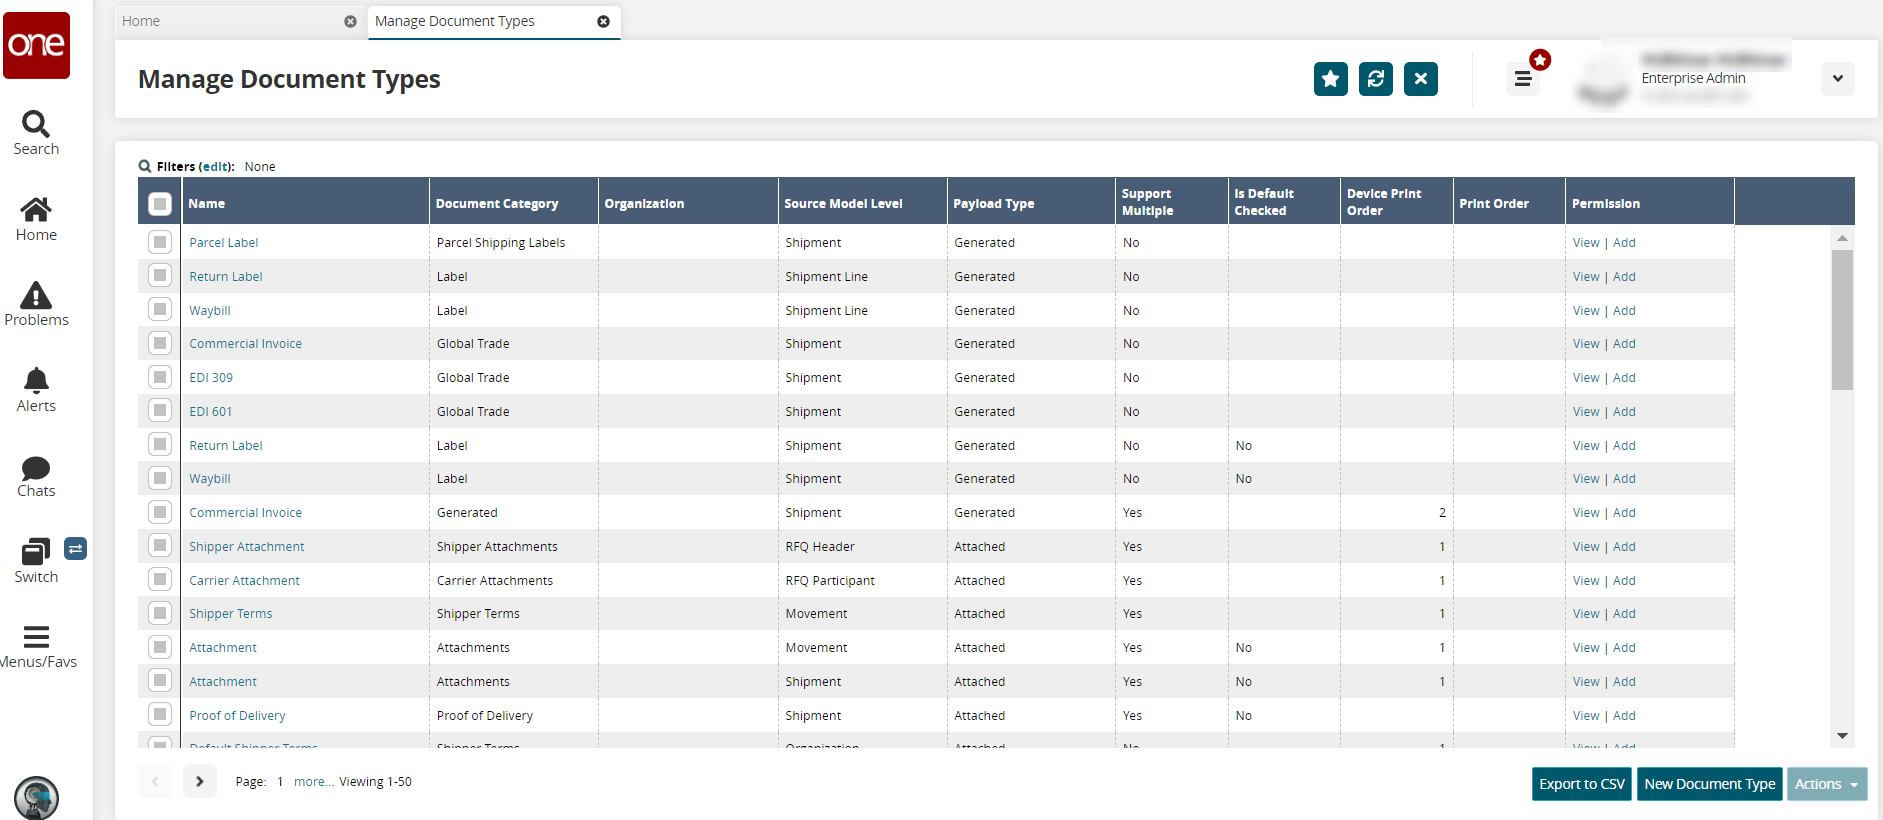Viewport: 1883px width, 820px height.
Task: Tick the select-all header checkbox
Action: tap(160, 203)
